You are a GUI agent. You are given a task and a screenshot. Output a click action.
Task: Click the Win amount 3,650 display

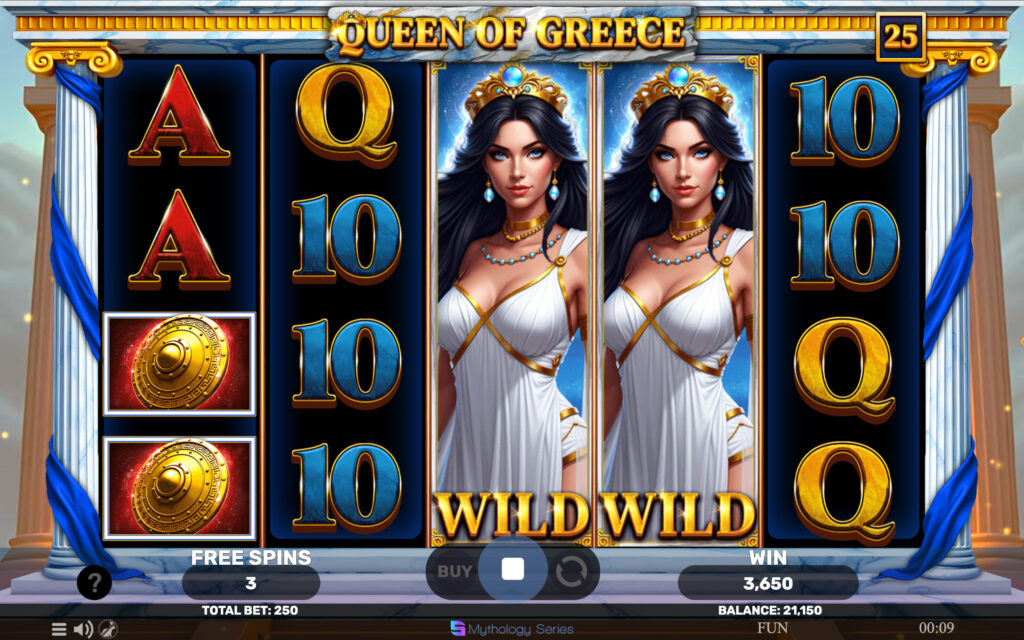(x=768, y=583)
